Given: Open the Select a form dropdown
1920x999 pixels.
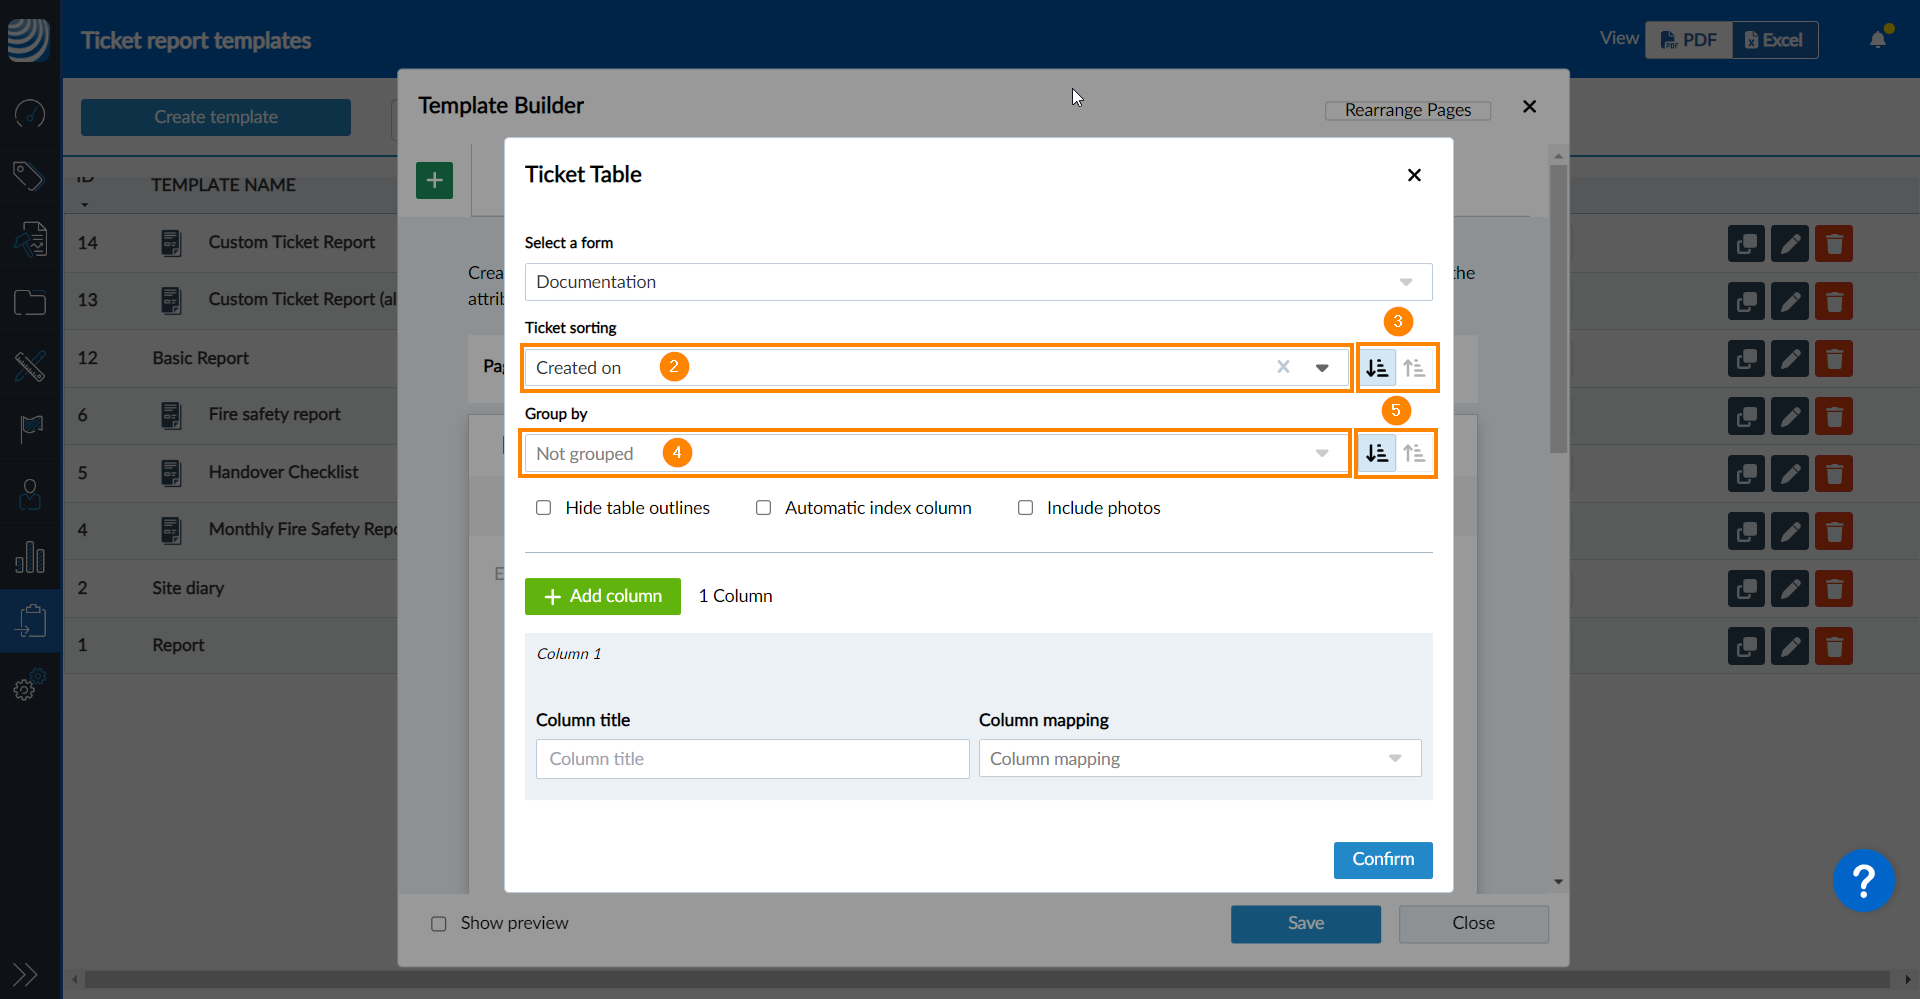Looking at the screenshot, I should coord(978,282).
